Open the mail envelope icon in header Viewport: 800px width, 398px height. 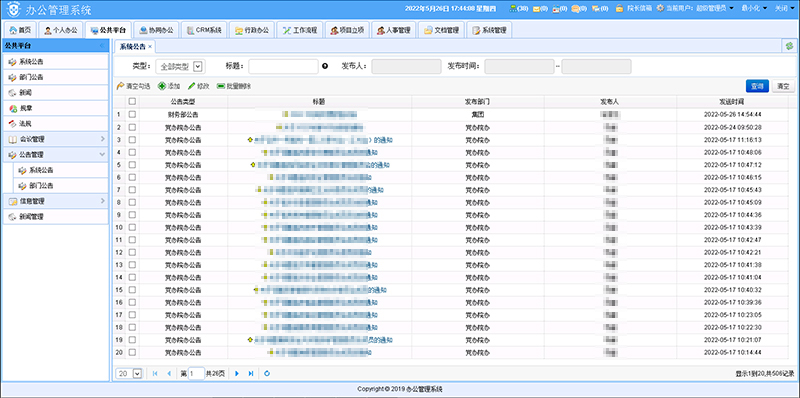click(x=537, y=8)
